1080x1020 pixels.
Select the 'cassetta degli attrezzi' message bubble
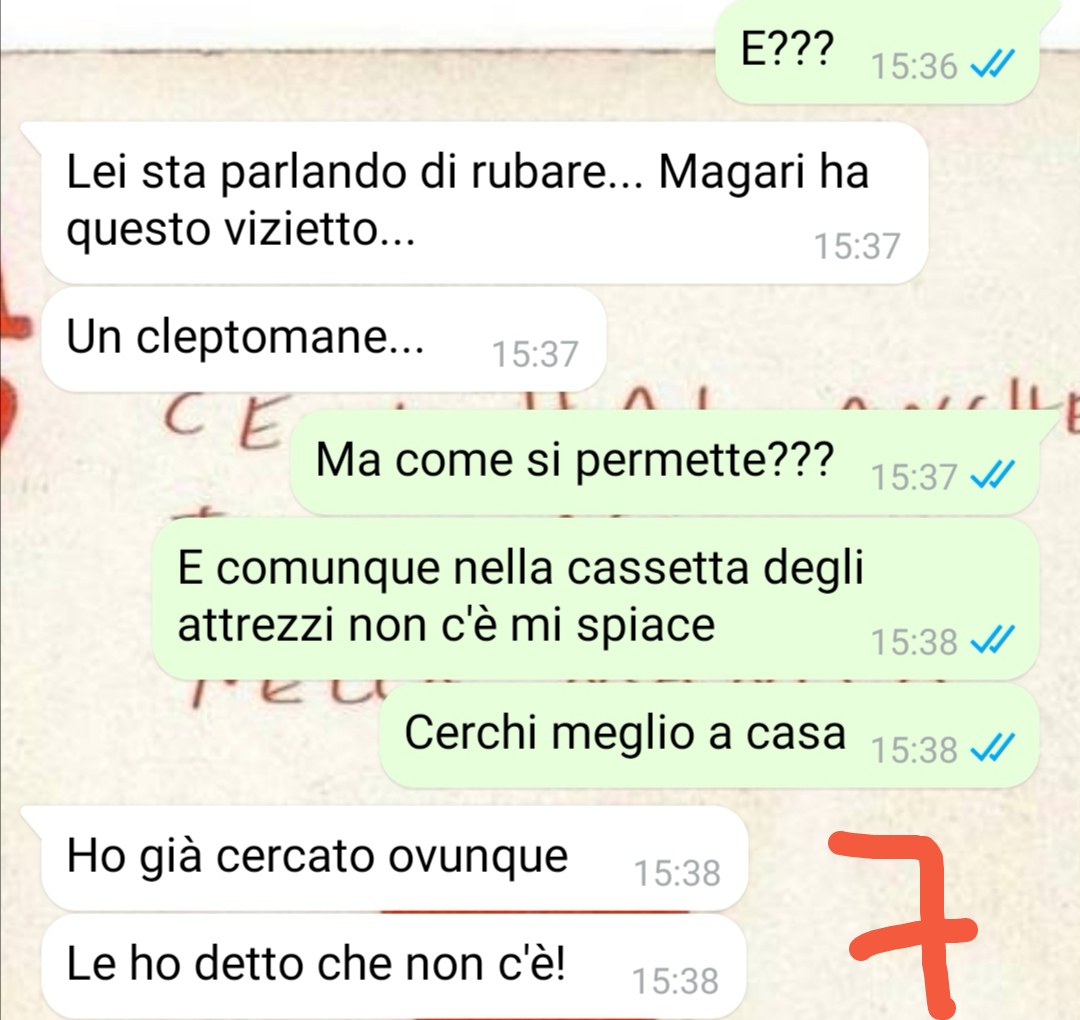point(595,599)
